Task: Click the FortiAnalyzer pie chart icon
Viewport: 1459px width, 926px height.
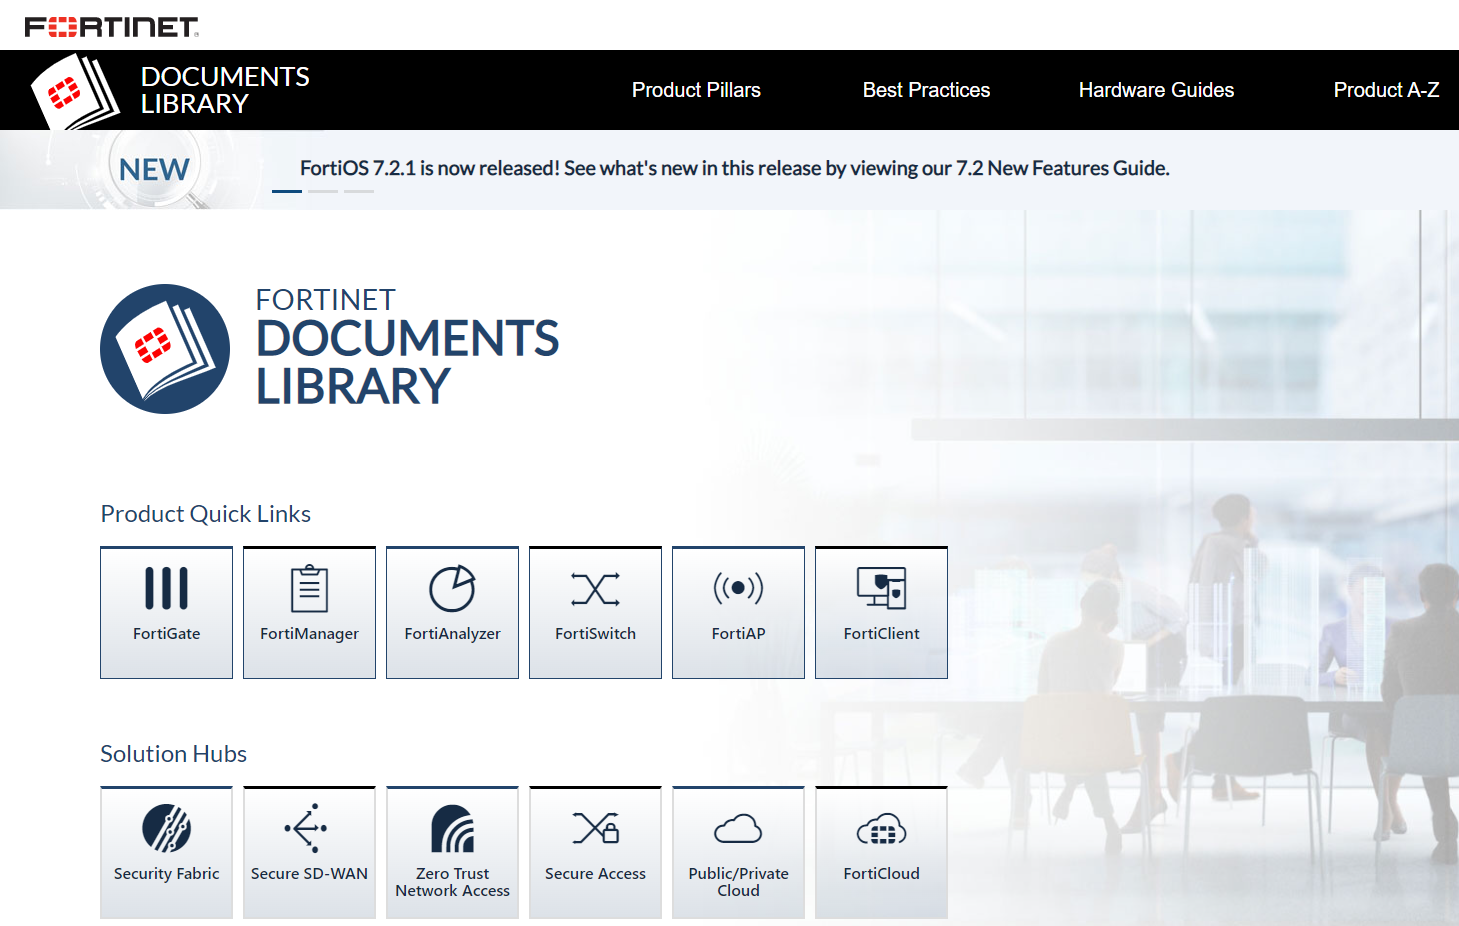Action: (452, 588)
